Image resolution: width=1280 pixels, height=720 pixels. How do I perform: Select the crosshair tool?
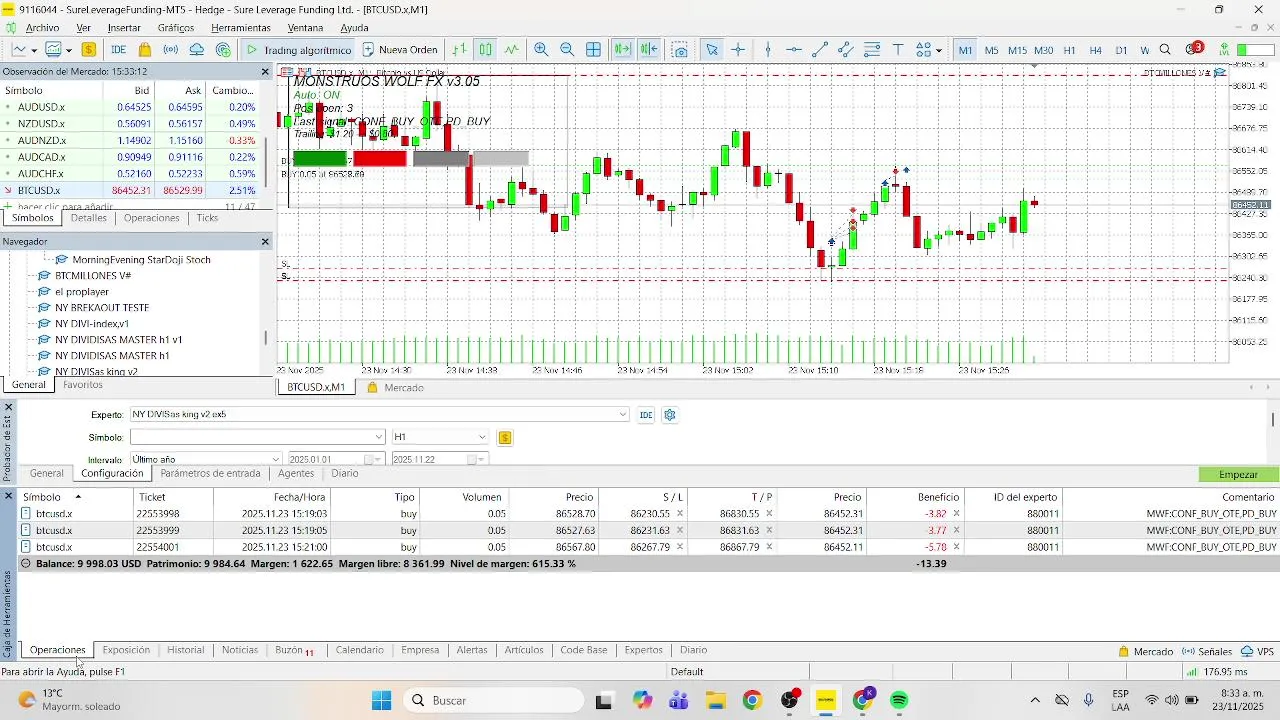[x=738, y=49]
